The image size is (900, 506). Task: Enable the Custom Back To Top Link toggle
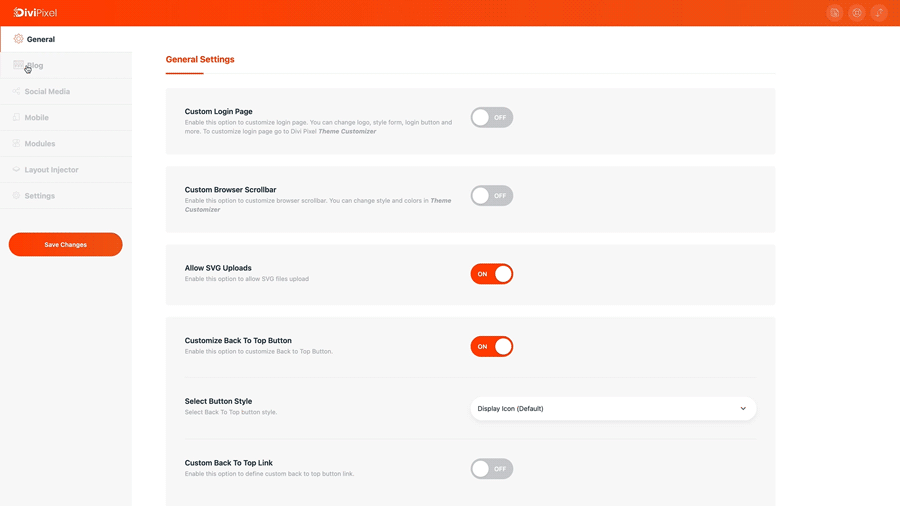(492, 469)
